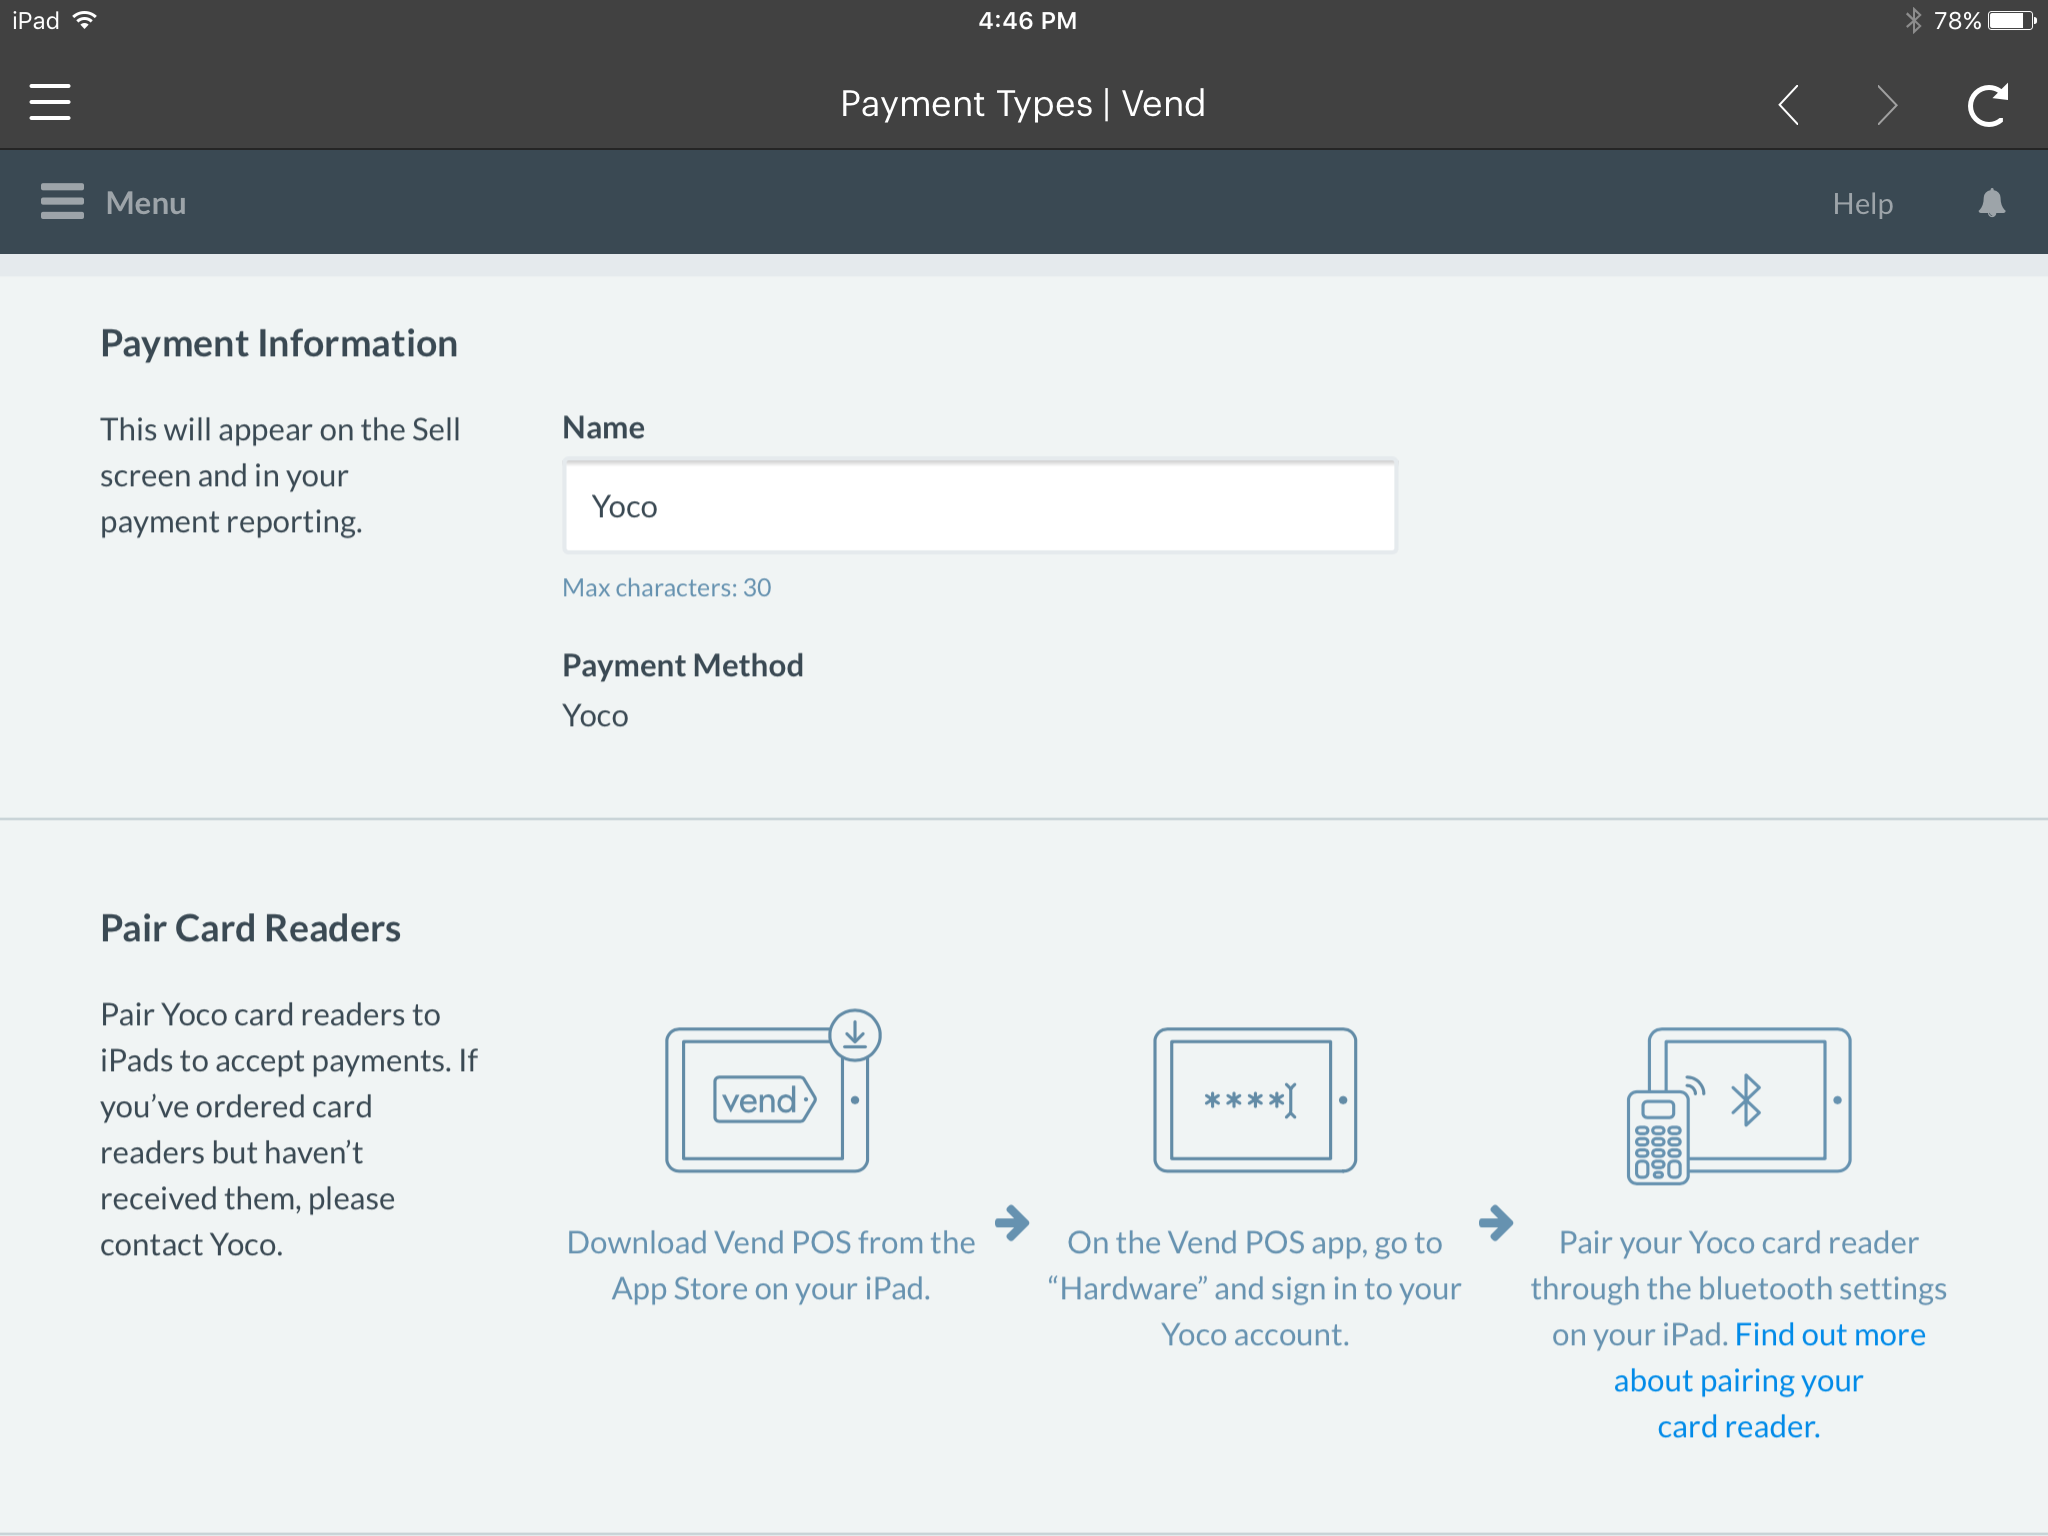
Task: Focus the Name field containing Yoco
Action: [979, 506]
